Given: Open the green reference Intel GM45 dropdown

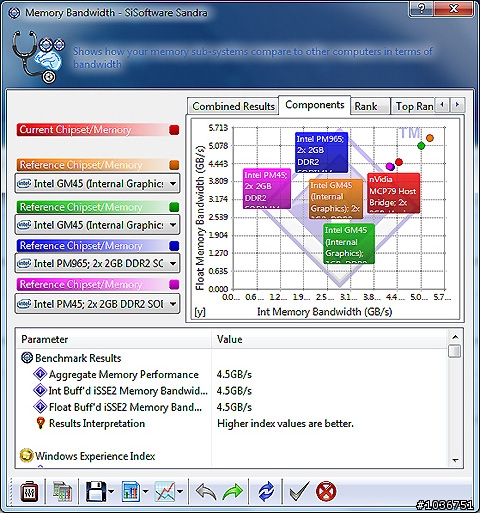Looking at the screenshot, I should tap(97, 225).
